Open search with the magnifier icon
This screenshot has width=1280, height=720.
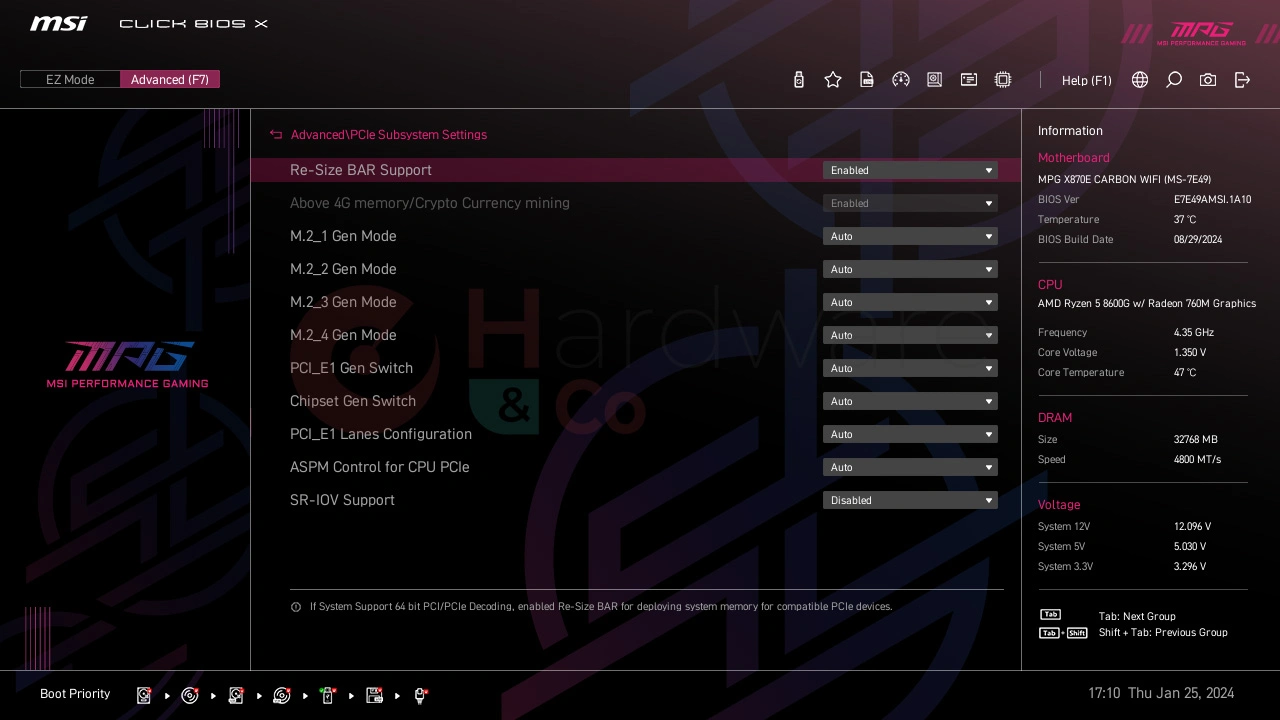tap(1174, 80)
